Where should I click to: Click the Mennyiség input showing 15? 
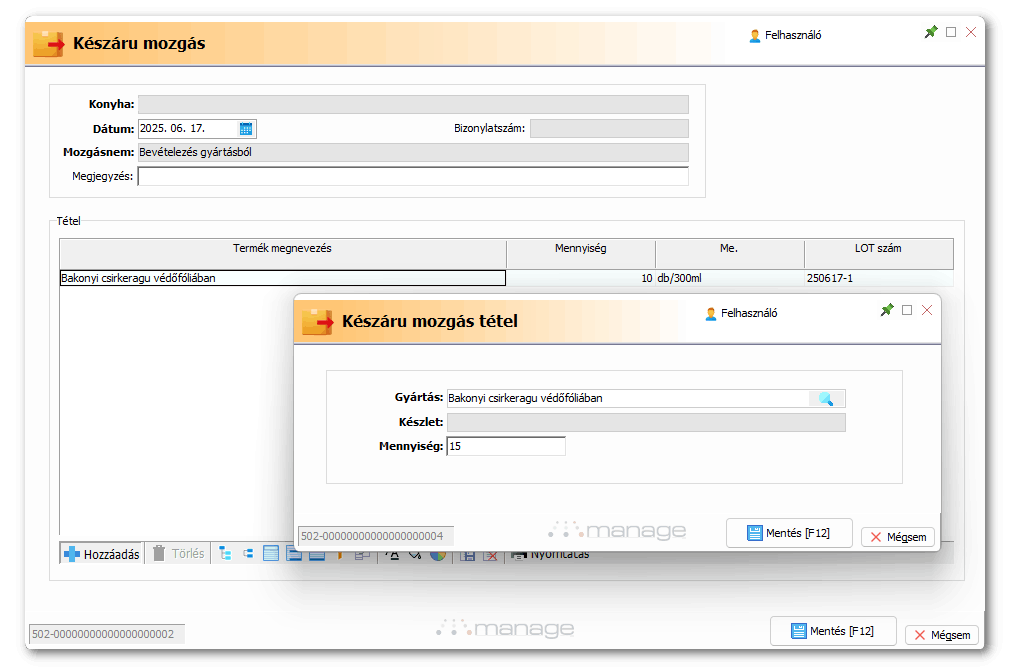point(506,446)
